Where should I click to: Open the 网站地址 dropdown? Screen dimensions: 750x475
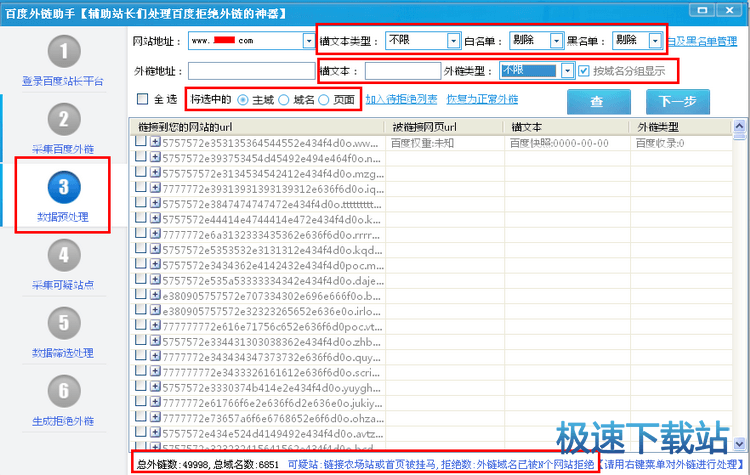click(309, 41)
